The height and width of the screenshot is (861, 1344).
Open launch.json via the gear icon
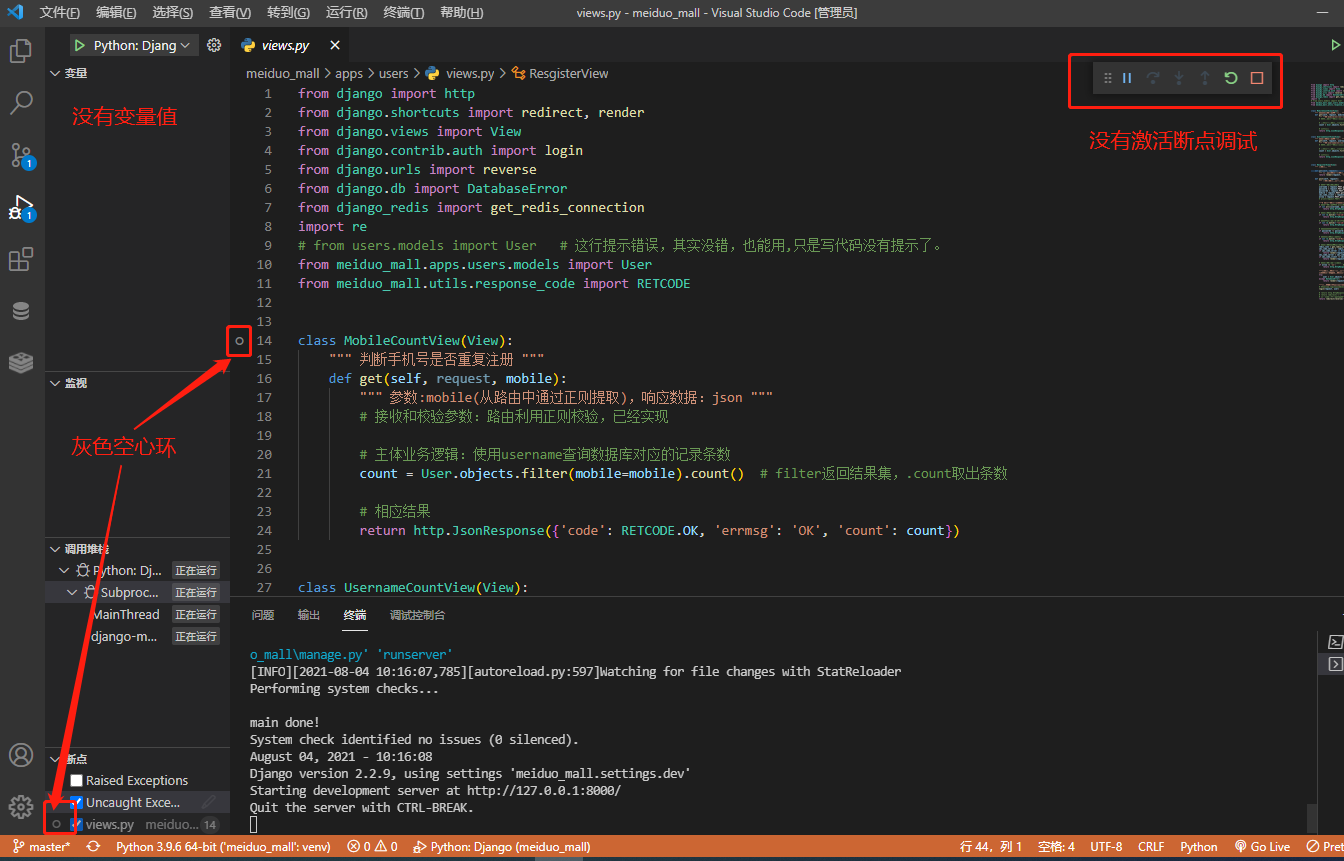point(214,45)
